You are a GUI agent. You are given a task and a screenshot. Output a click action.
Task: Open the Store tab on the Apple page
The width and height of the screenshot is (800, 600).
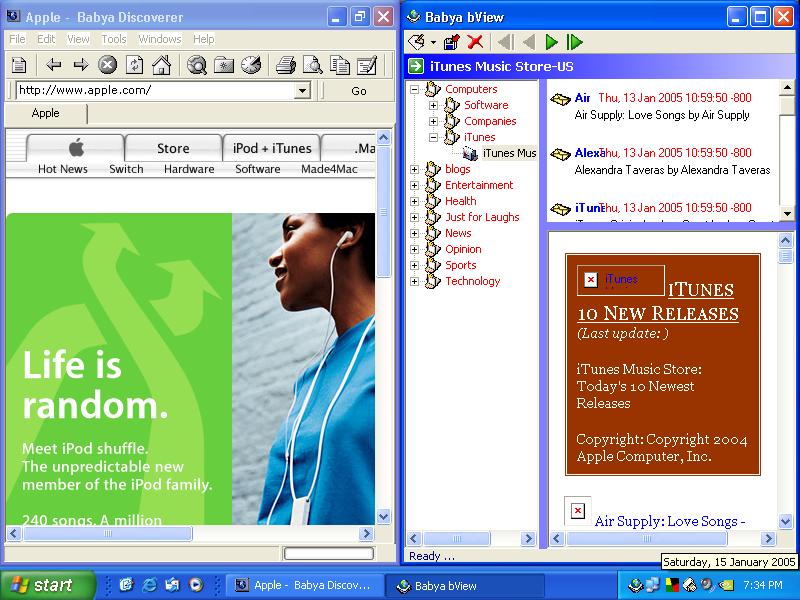pos(173,148)
